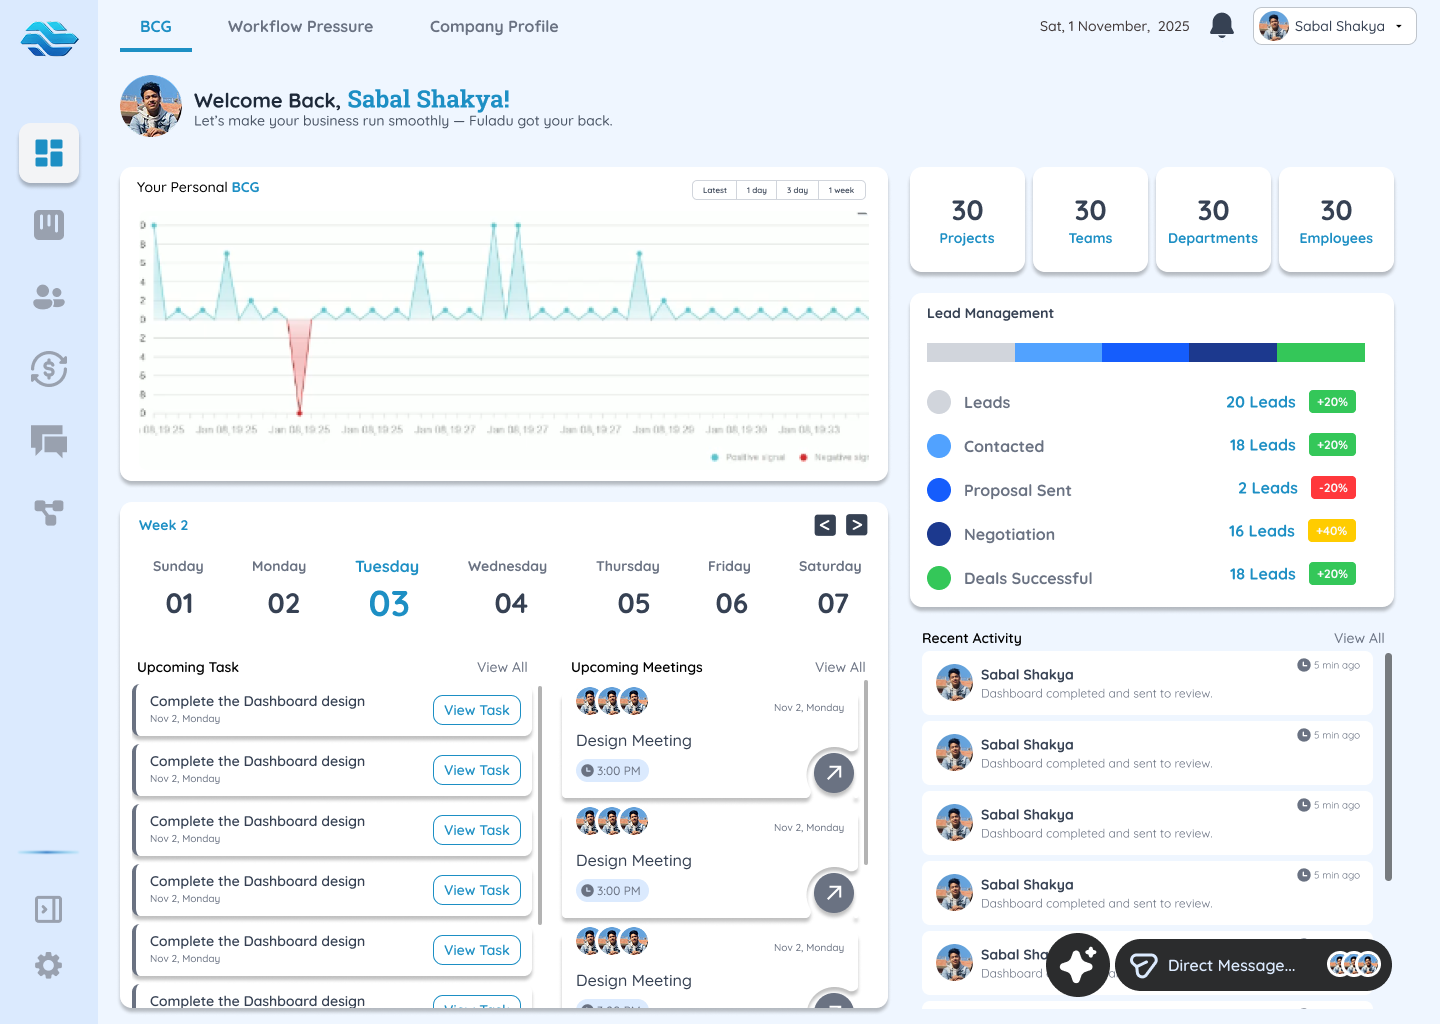Screen dimensions: 1440x1024
Task: Click the Contacted light blue dot
Action: point(939,446)
